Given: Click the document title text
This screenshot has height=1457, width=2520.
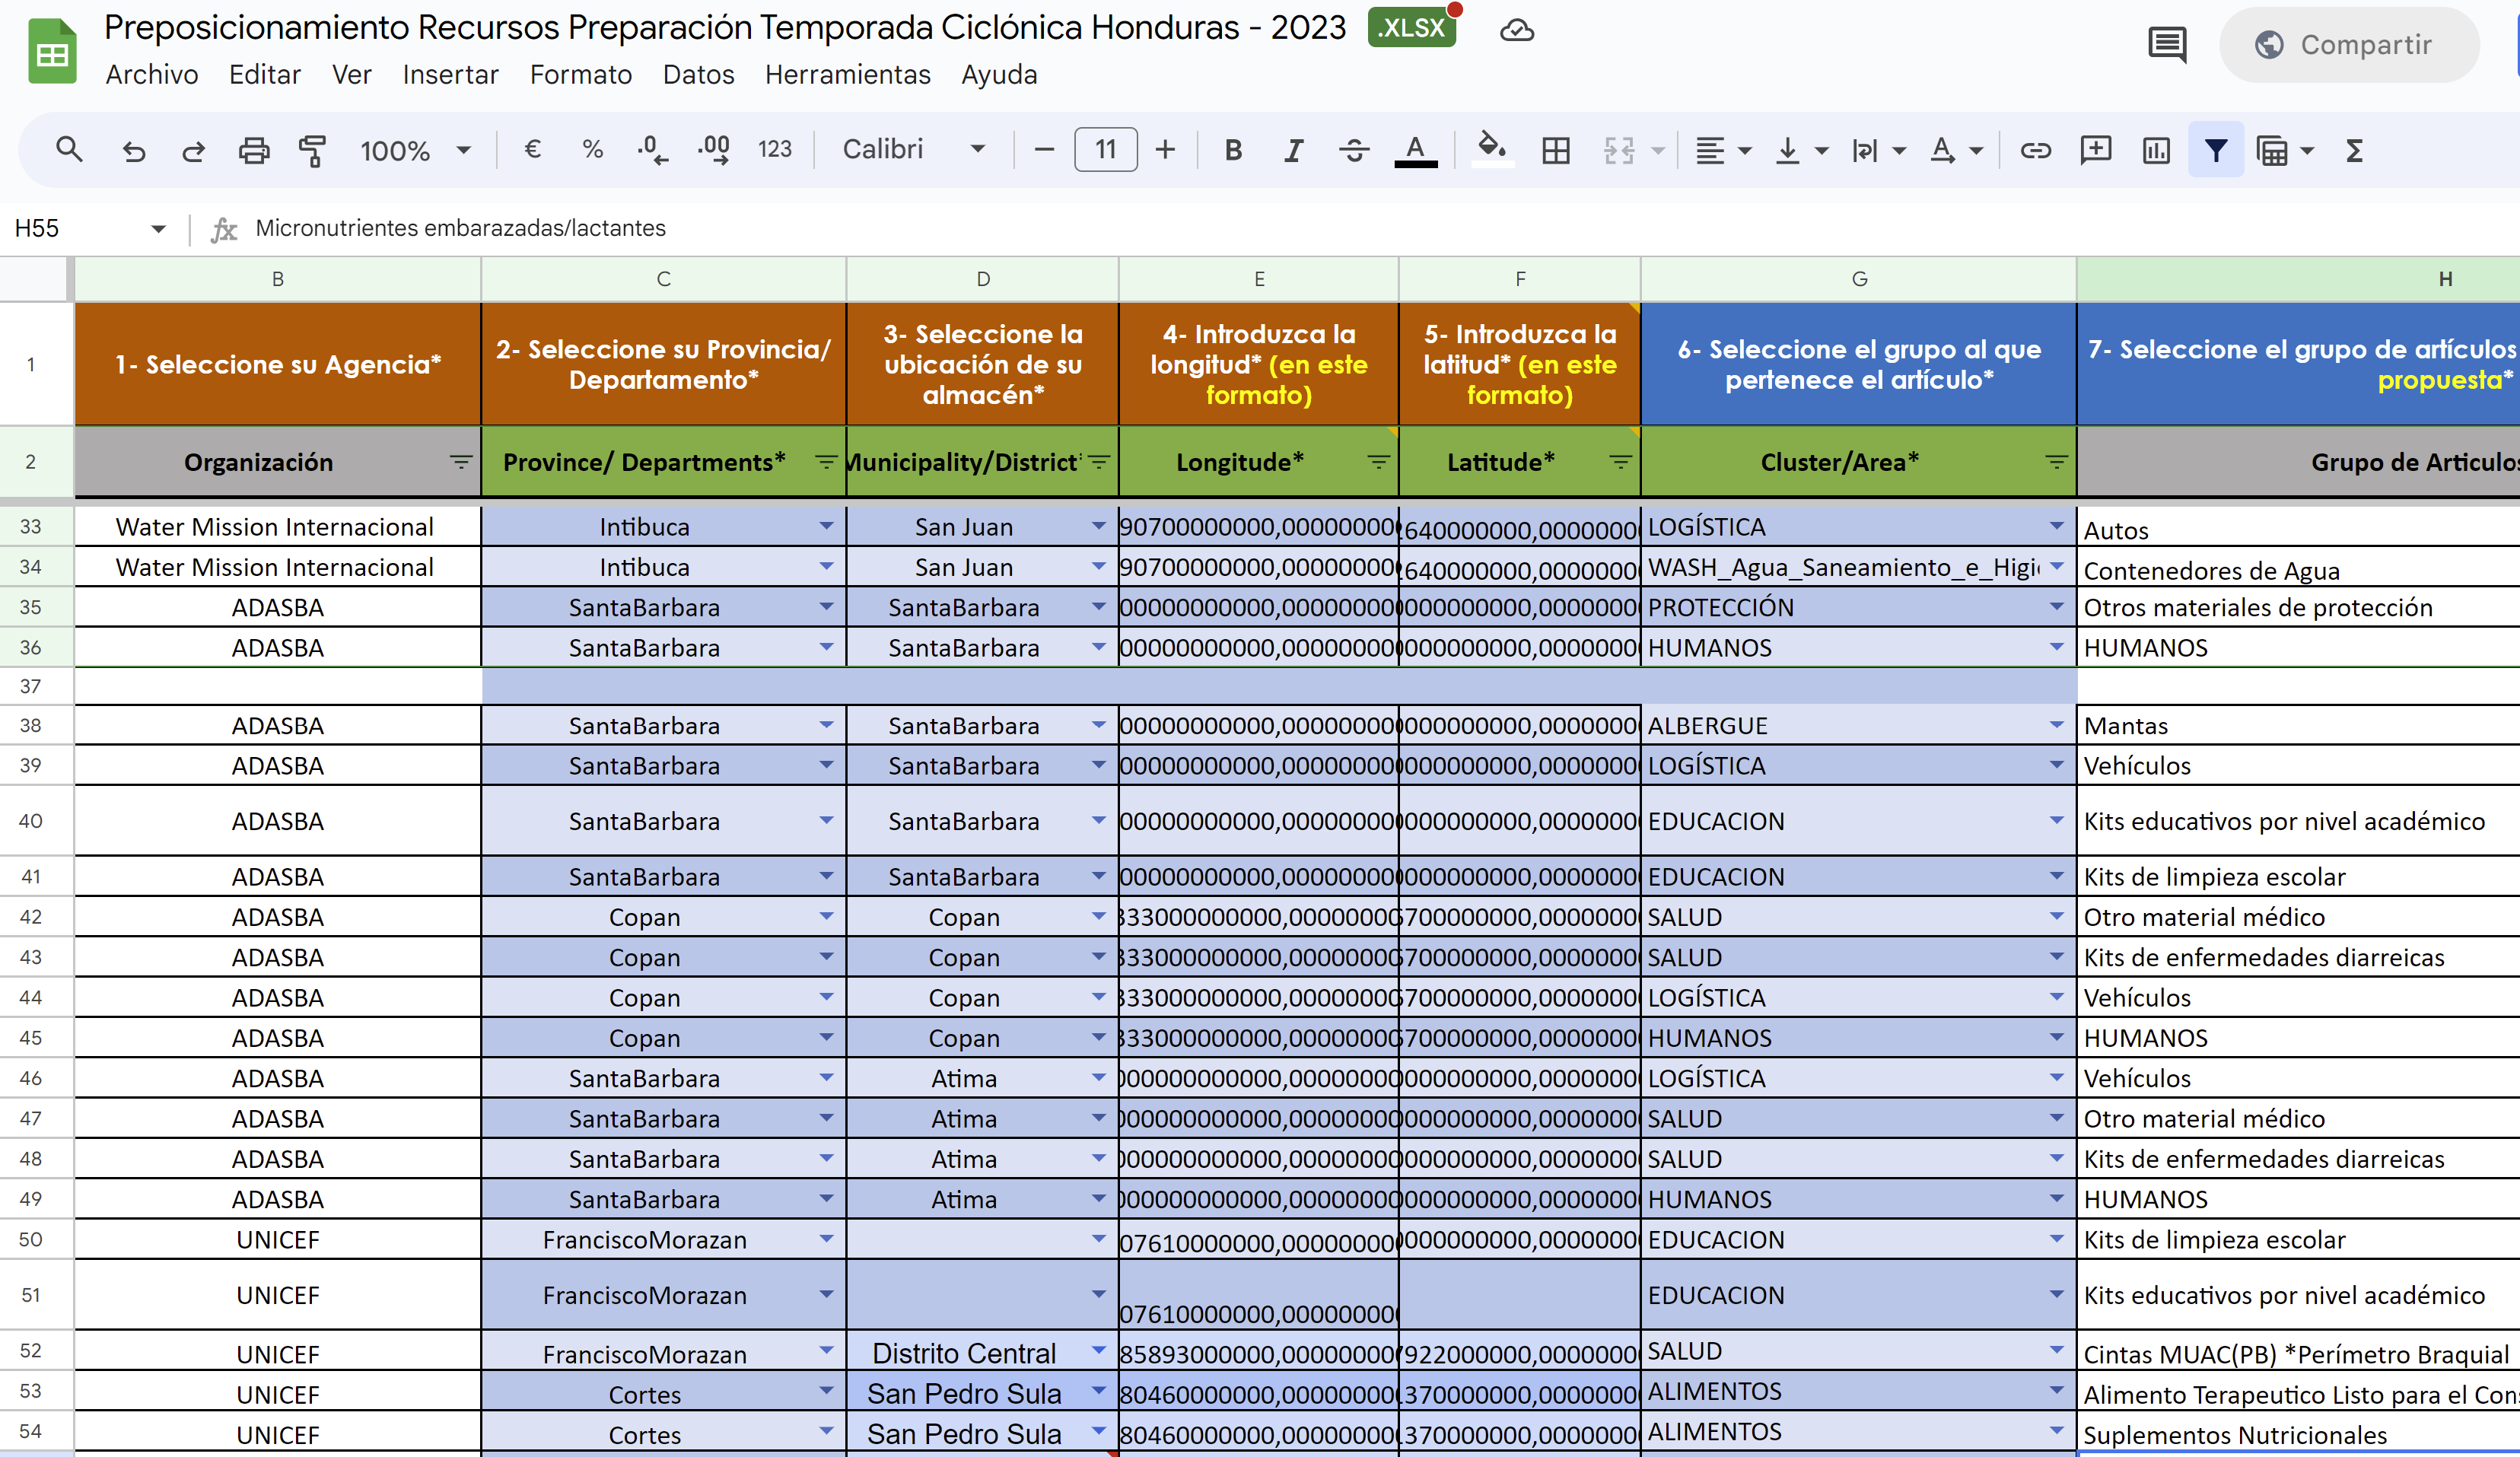Looking at the screenshot, I should coord(725,28).
